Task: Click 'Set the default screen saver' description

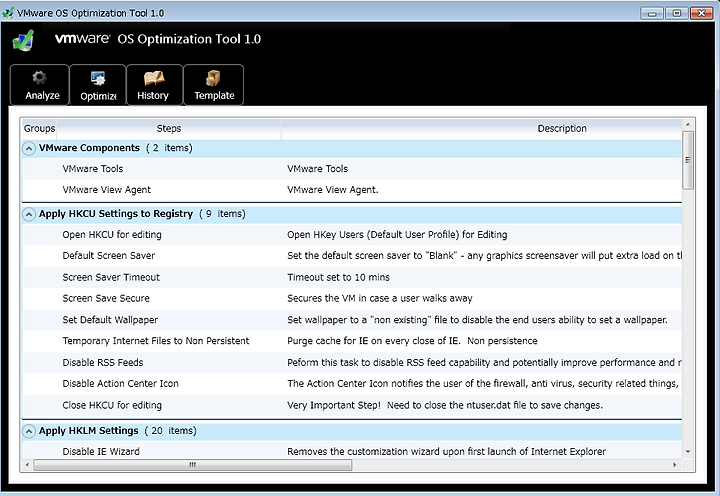Action: 484,256
